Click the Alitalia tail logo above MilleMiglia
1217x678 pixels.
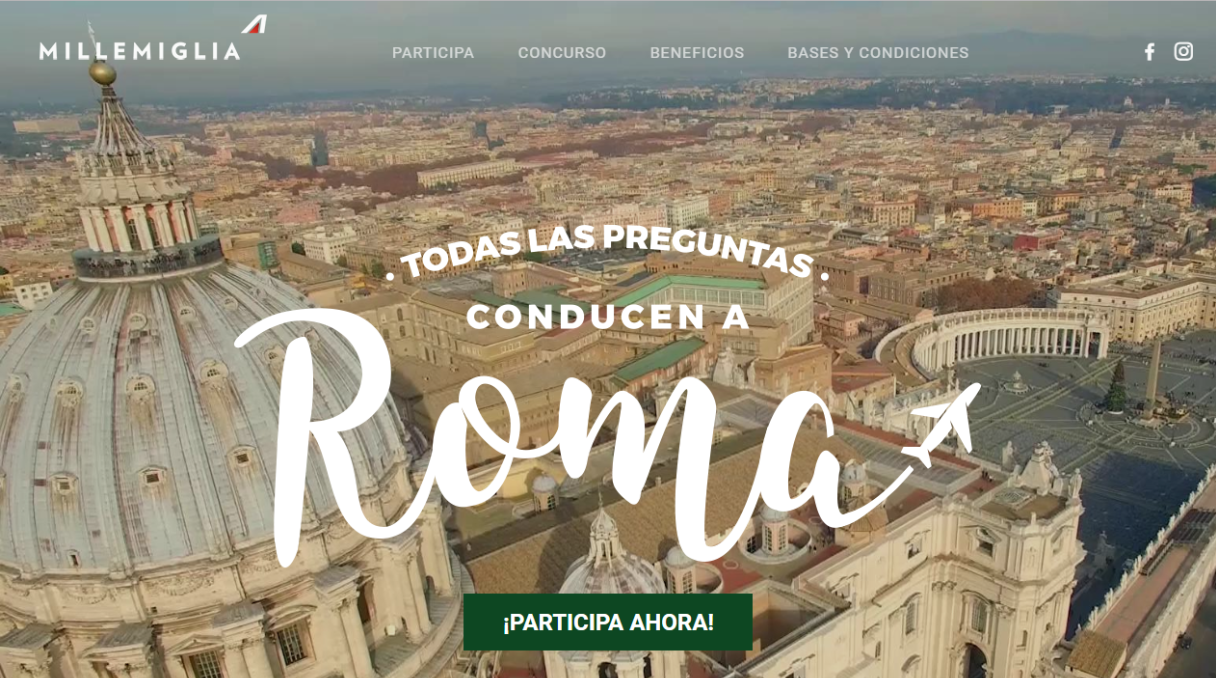pos(254,24)
